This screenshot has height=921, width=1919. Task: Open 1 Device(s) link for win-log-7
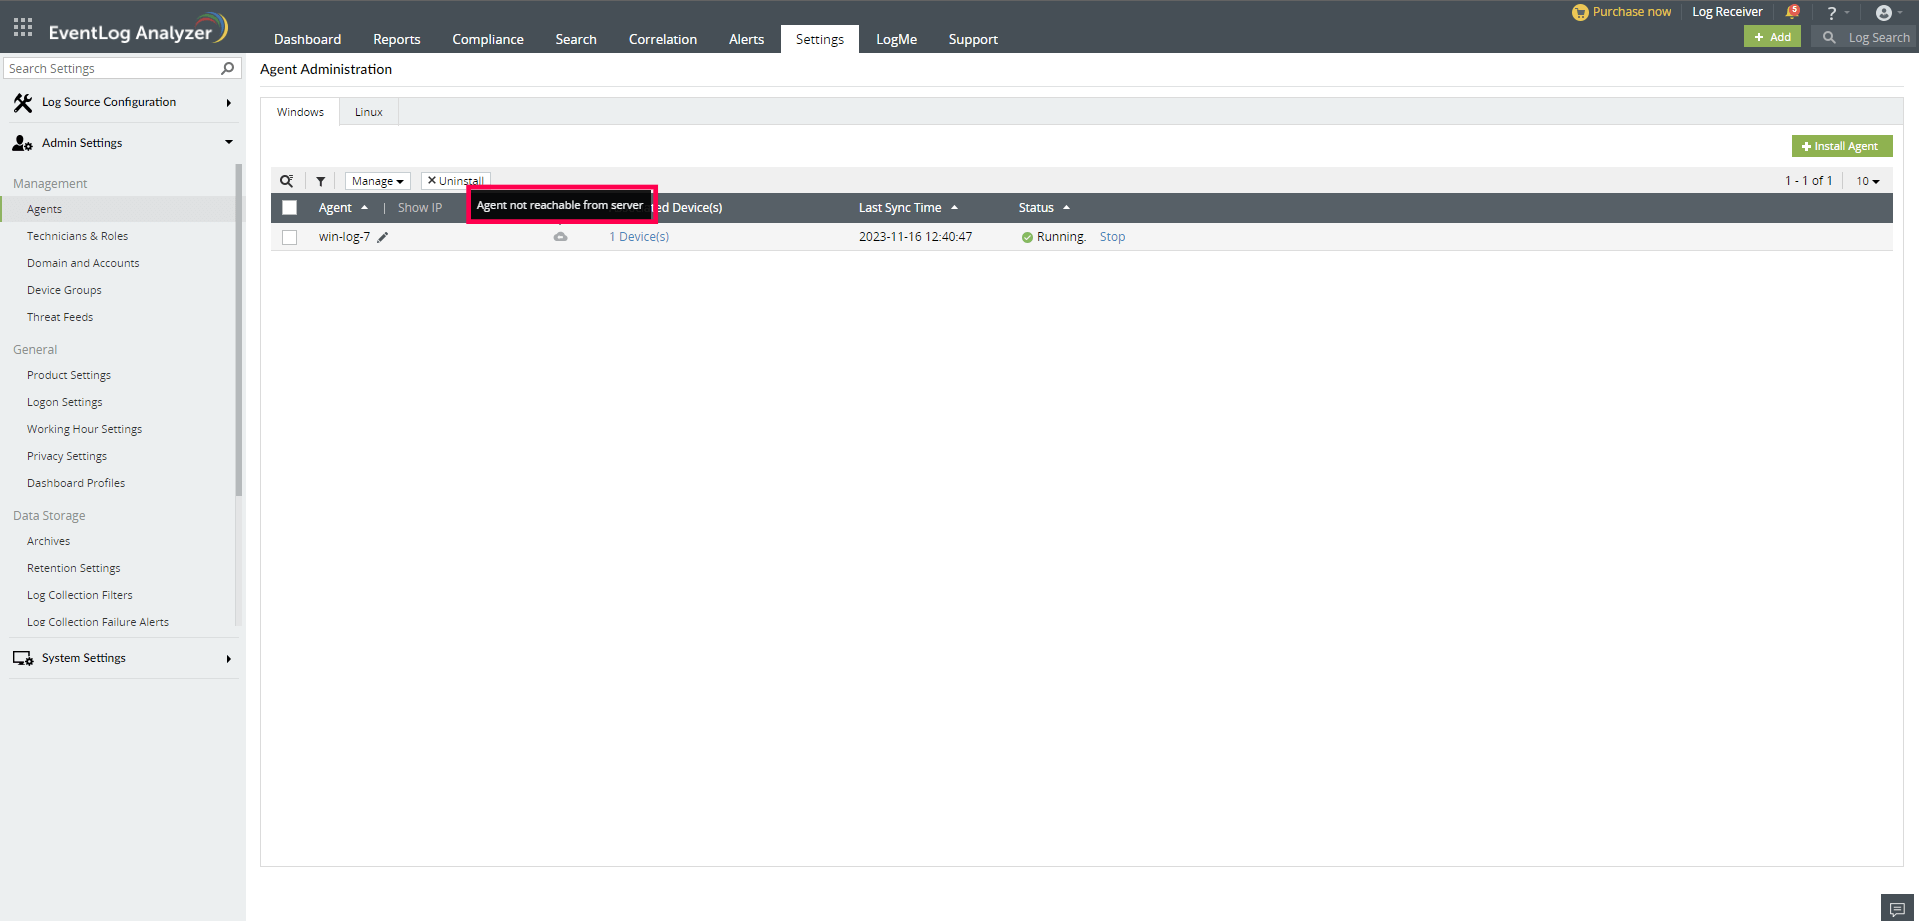coord(638,237)
